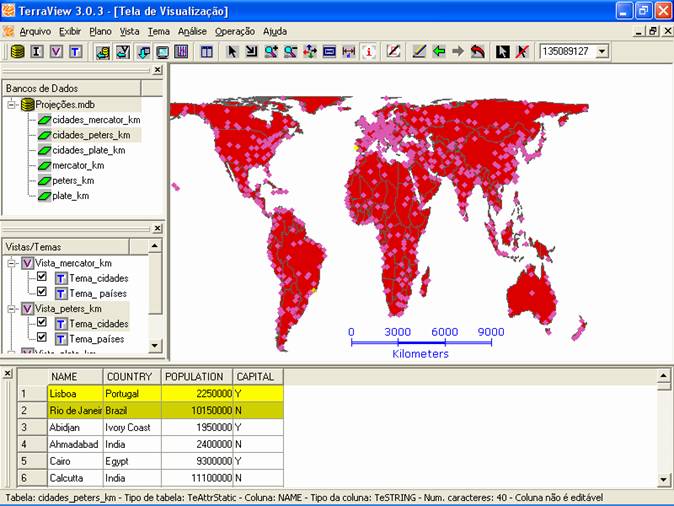The height and width of the screenshot is (506, 674).
Task: Click the blue rectangle toolbar icon
Action: pyautogui.click(x=329, y=52)
